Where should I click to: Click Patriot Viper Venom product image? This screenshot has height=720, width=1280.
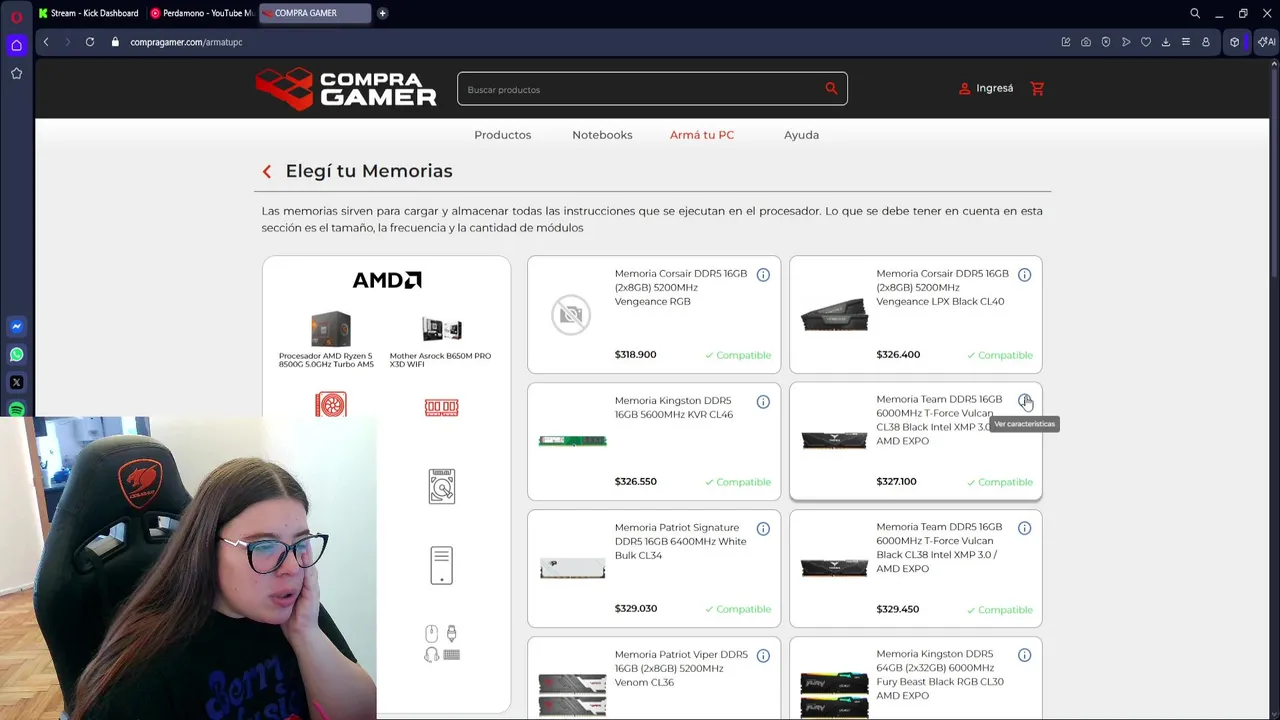pyautogui.click(x=572, y=693)
